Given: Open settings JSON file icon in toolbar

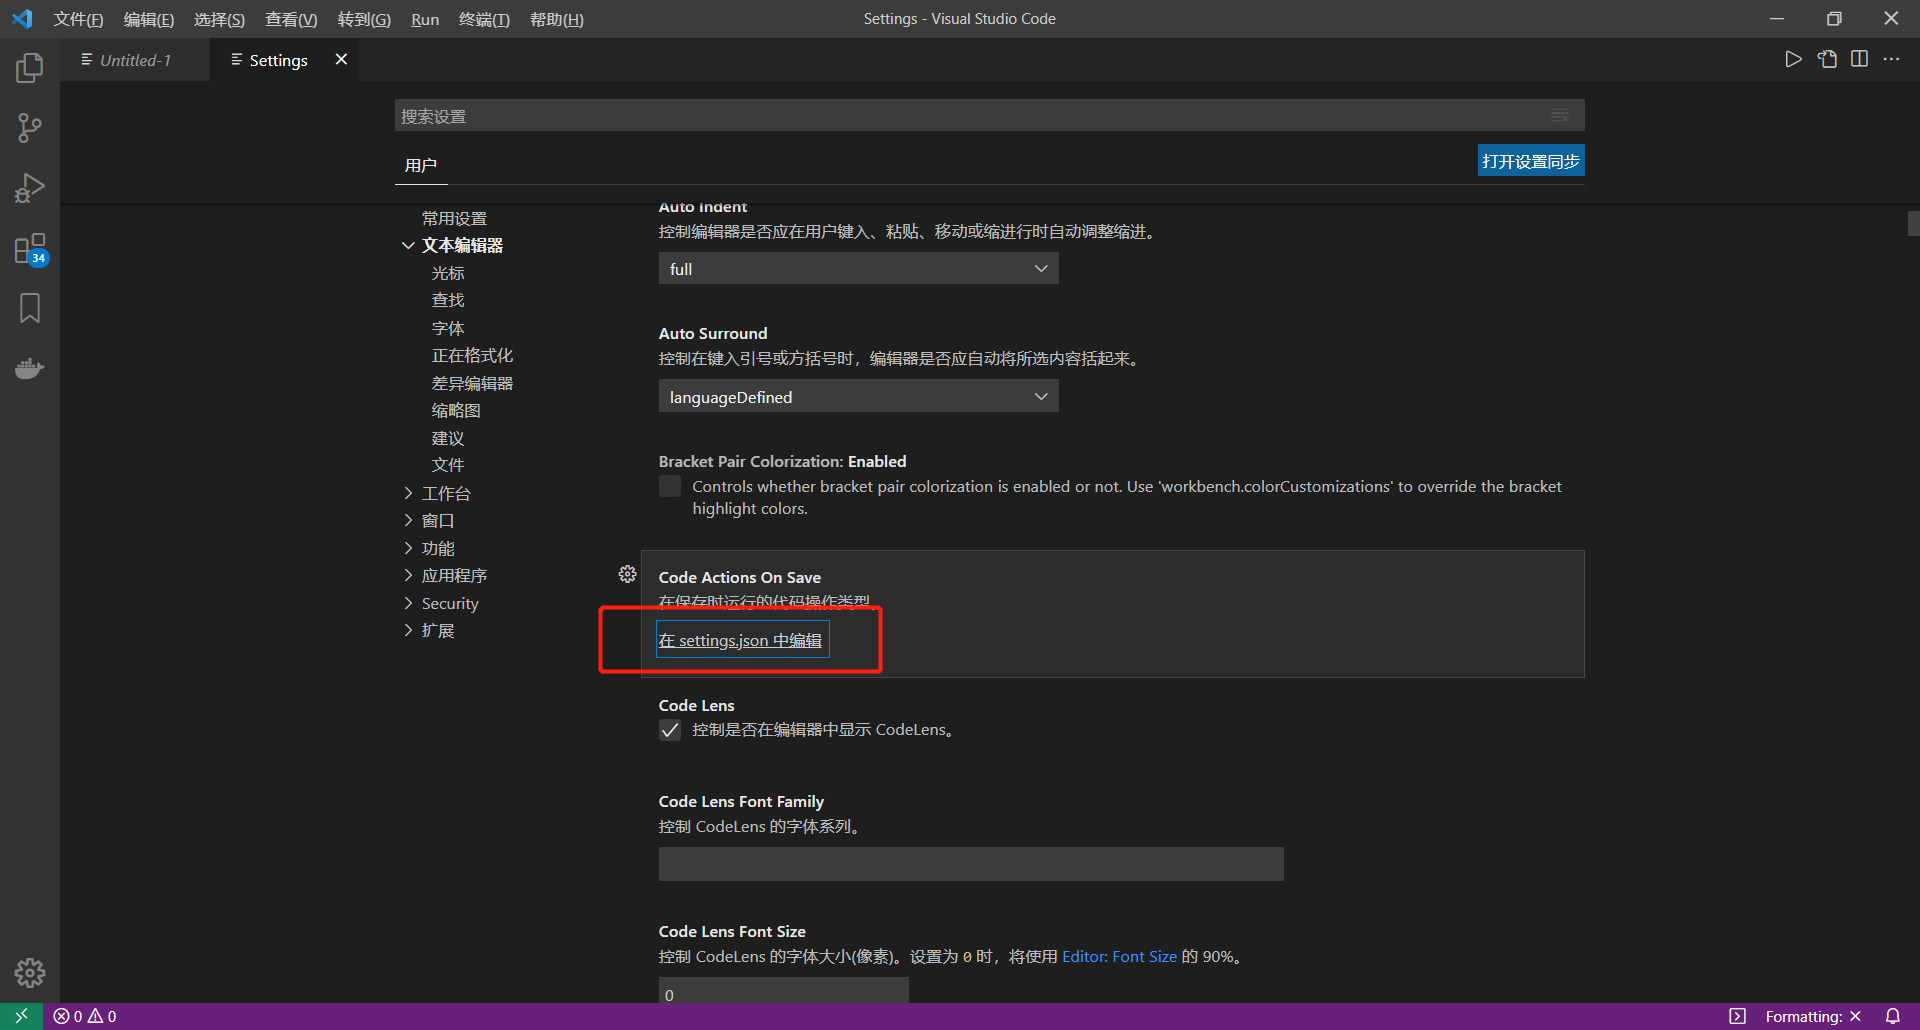Looking at the screenshot, I should pyautogui.click(x=1827, y=60).
